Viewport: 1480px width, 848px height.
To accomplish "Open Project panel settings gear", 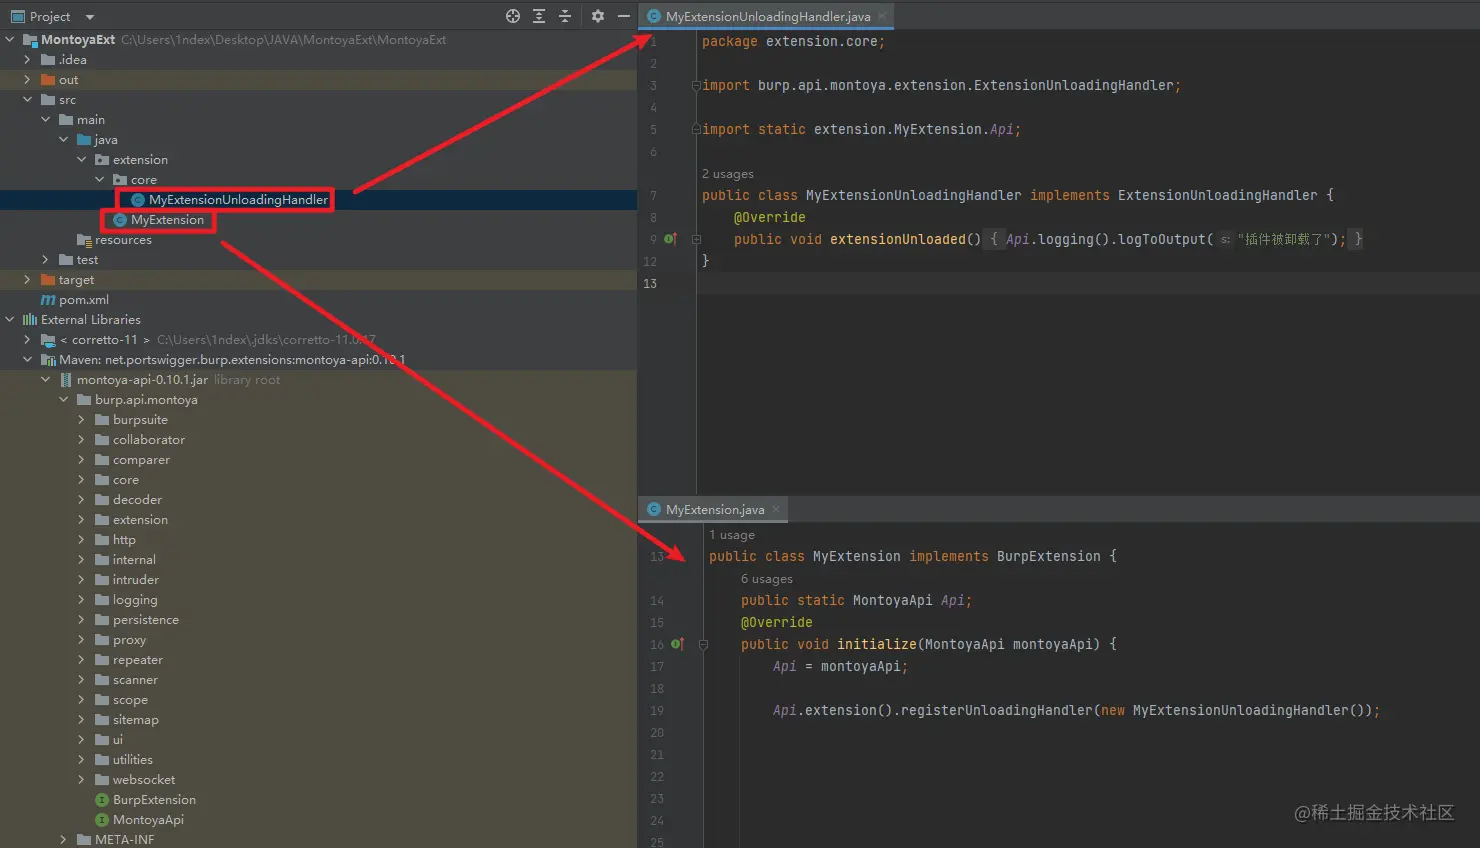I will click(598, 16).
